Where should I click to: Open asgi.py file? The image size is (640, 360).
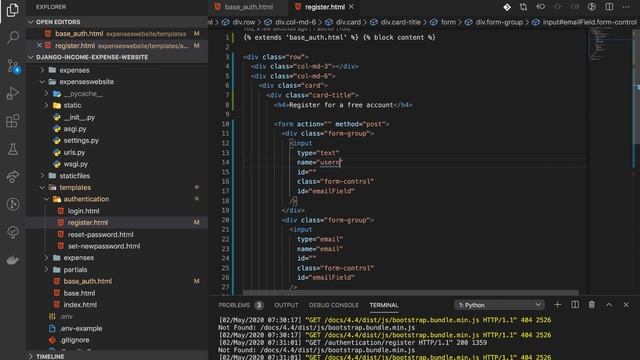pos(75,129)
